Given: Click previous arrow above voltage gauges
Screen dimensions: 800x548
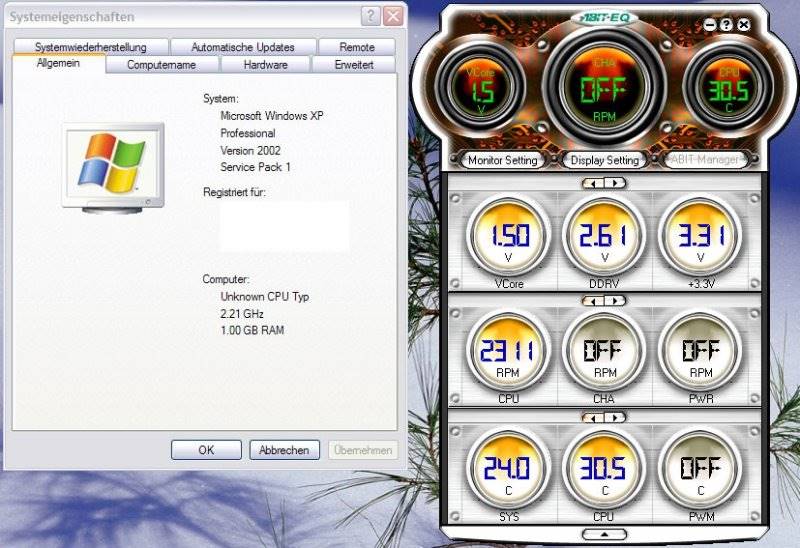Looking at the screenshot, I should click(x=593, y=183).
